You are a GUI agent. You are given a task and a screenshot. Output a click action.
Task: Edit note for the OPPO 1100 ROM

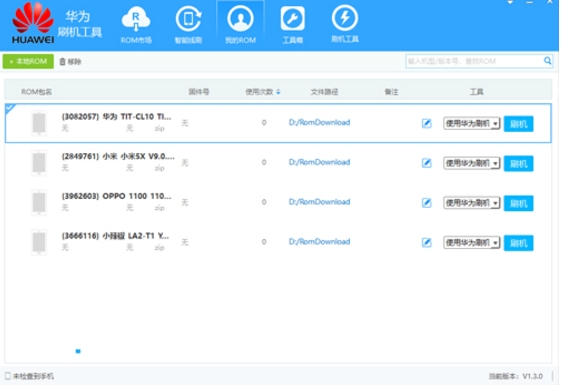click(426, 203)
